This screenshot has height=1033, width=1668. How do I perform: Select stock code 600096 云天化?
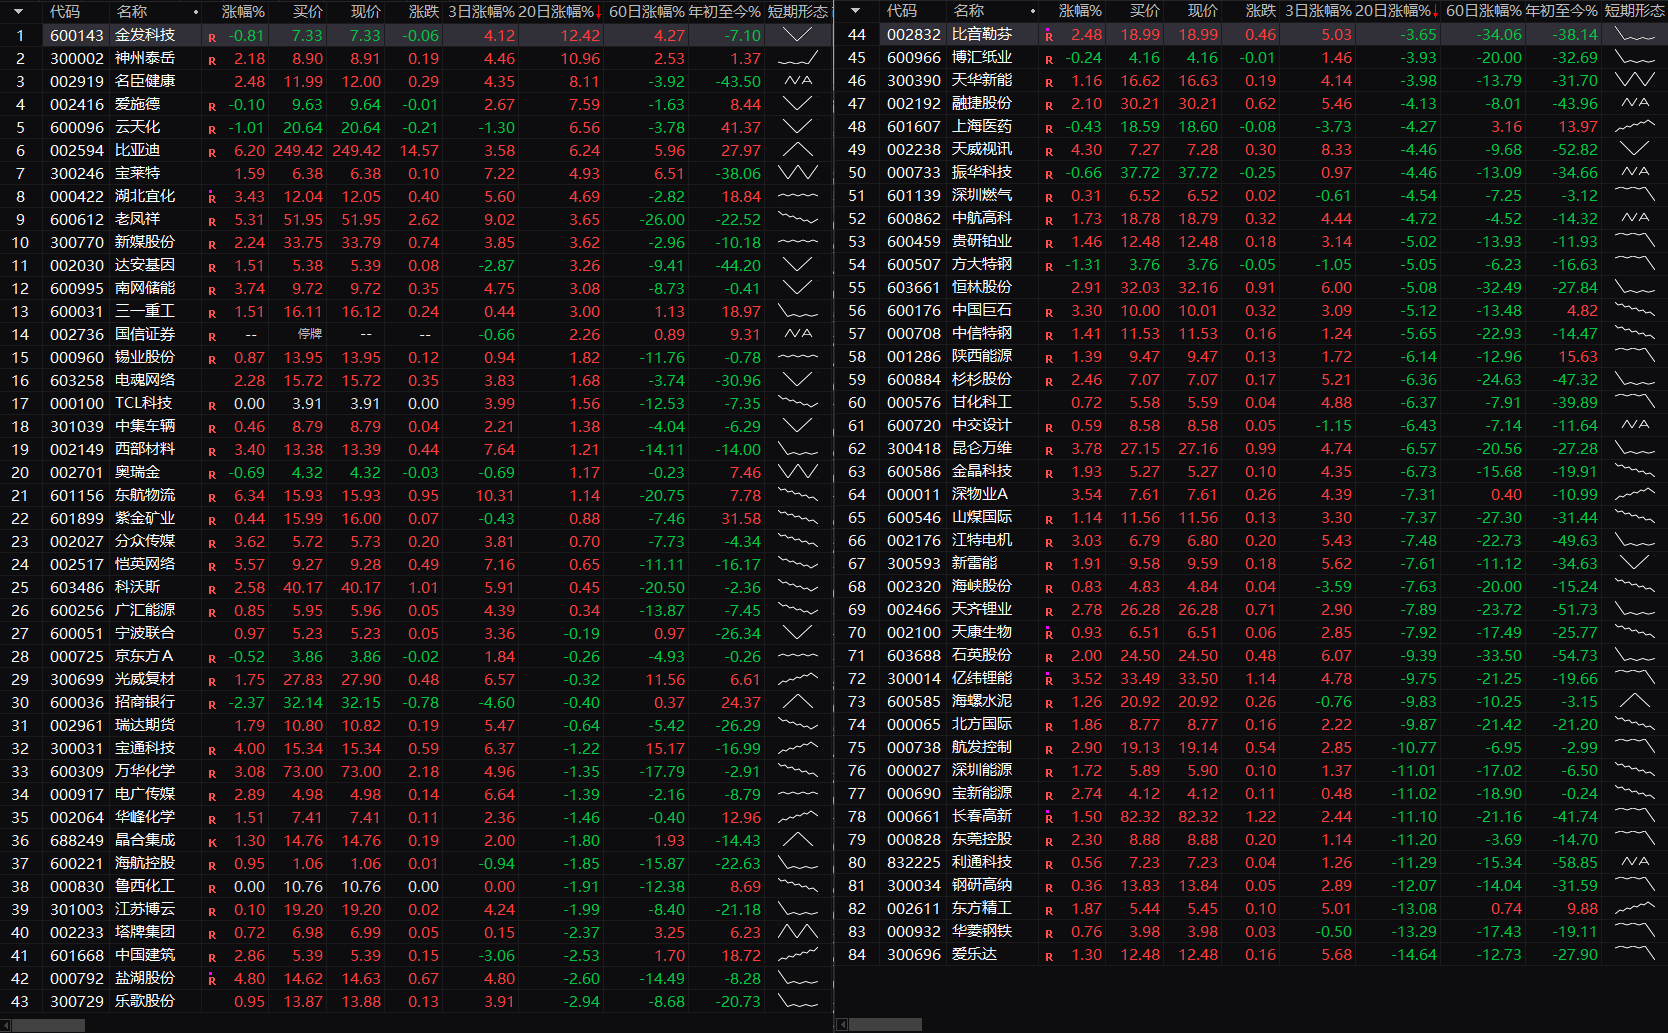pos(77,127)
